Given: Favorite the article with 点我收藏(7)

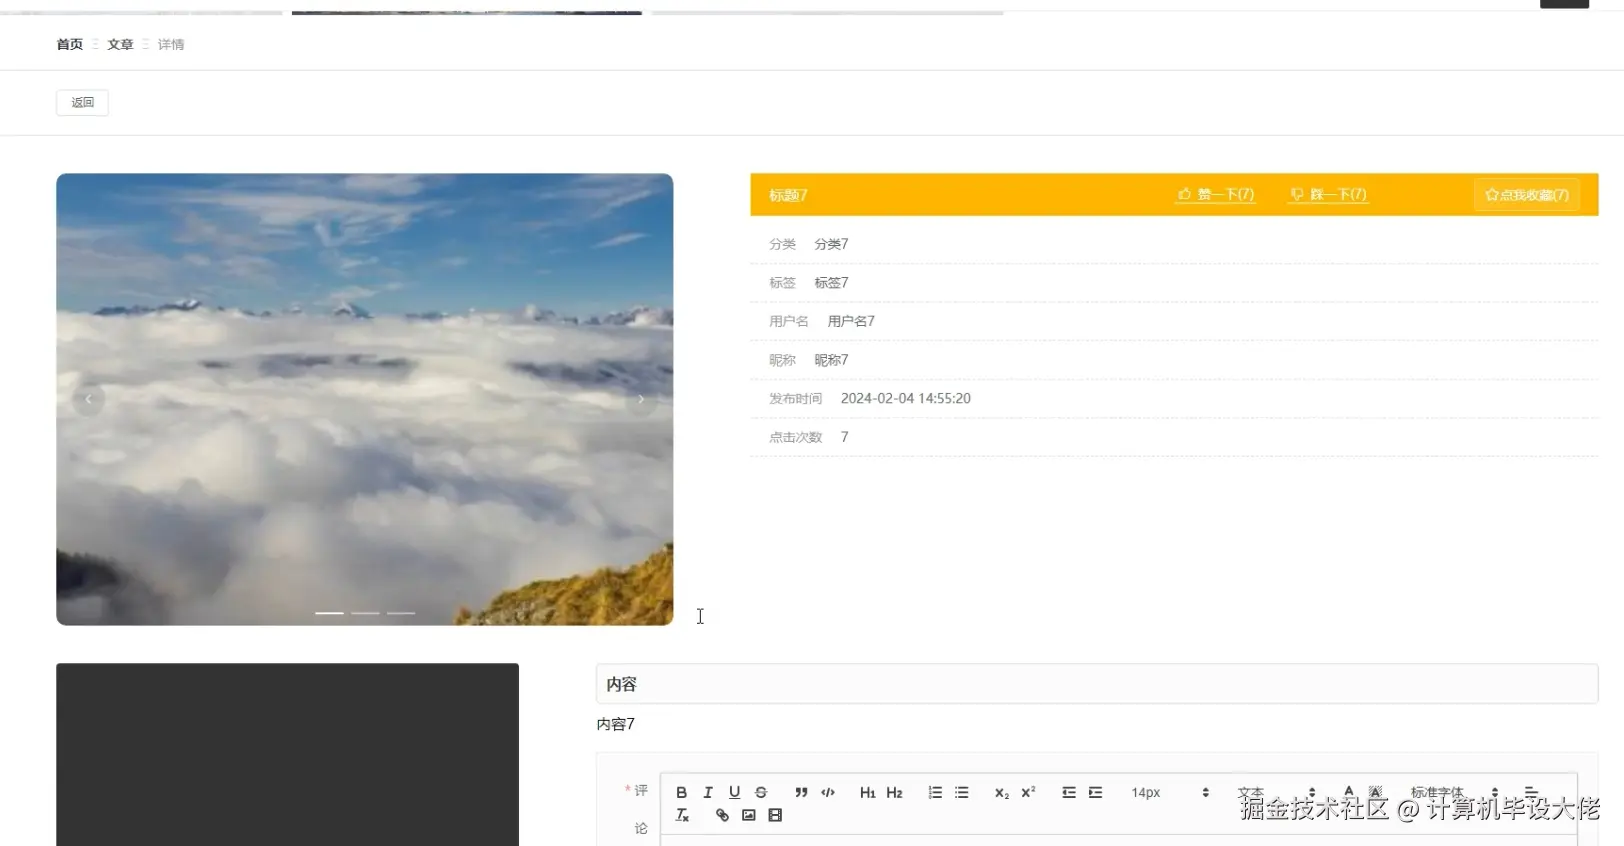Looking at the screenshot, I should pyautogui.click(x=1527, y=195).
